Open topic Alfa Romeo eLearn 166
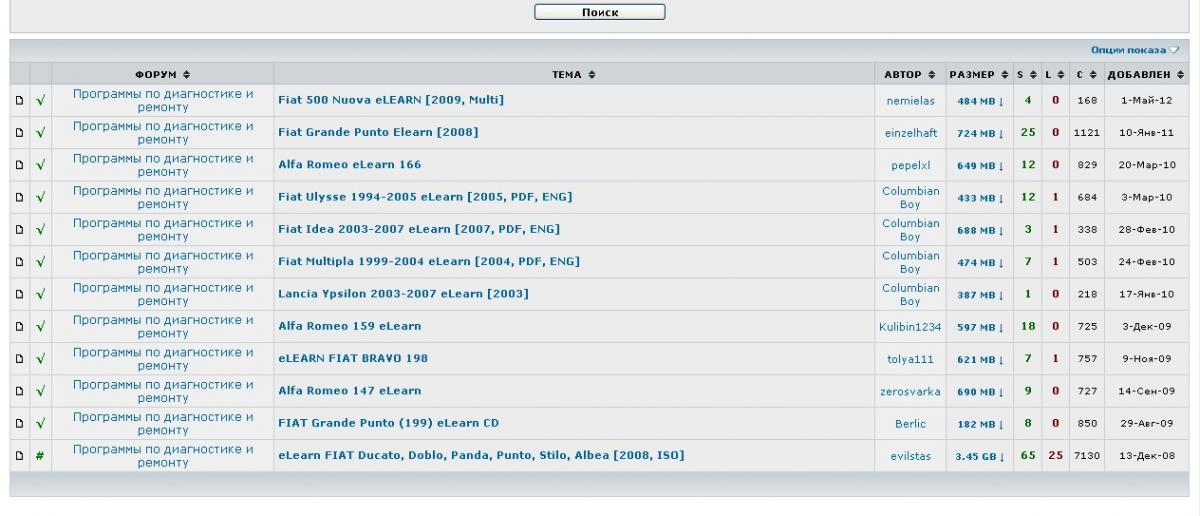 (x=349, y=164)
